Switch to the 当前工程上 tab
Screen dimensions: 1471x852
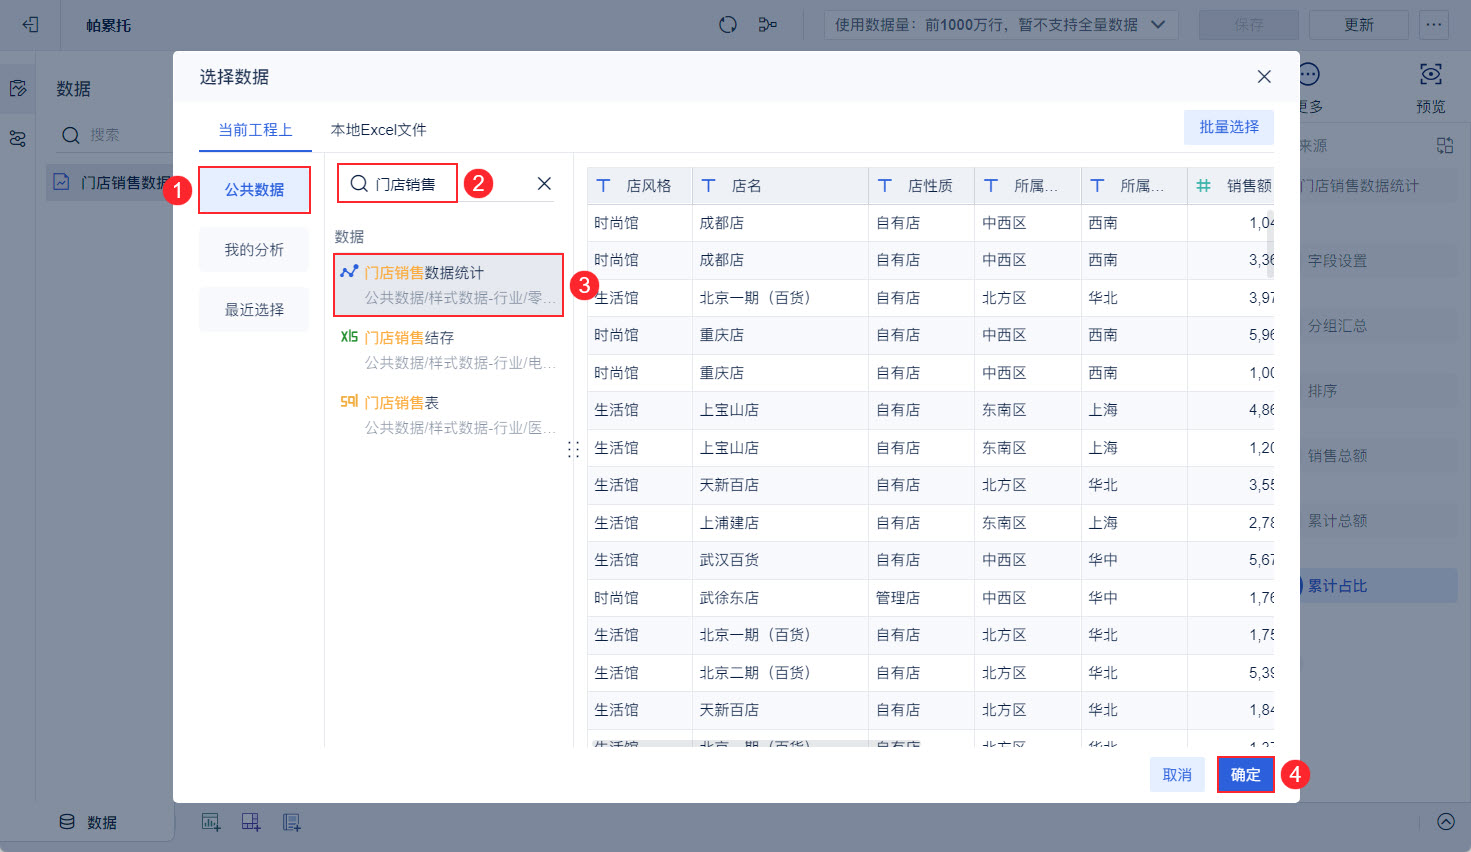tap(255, 130)
